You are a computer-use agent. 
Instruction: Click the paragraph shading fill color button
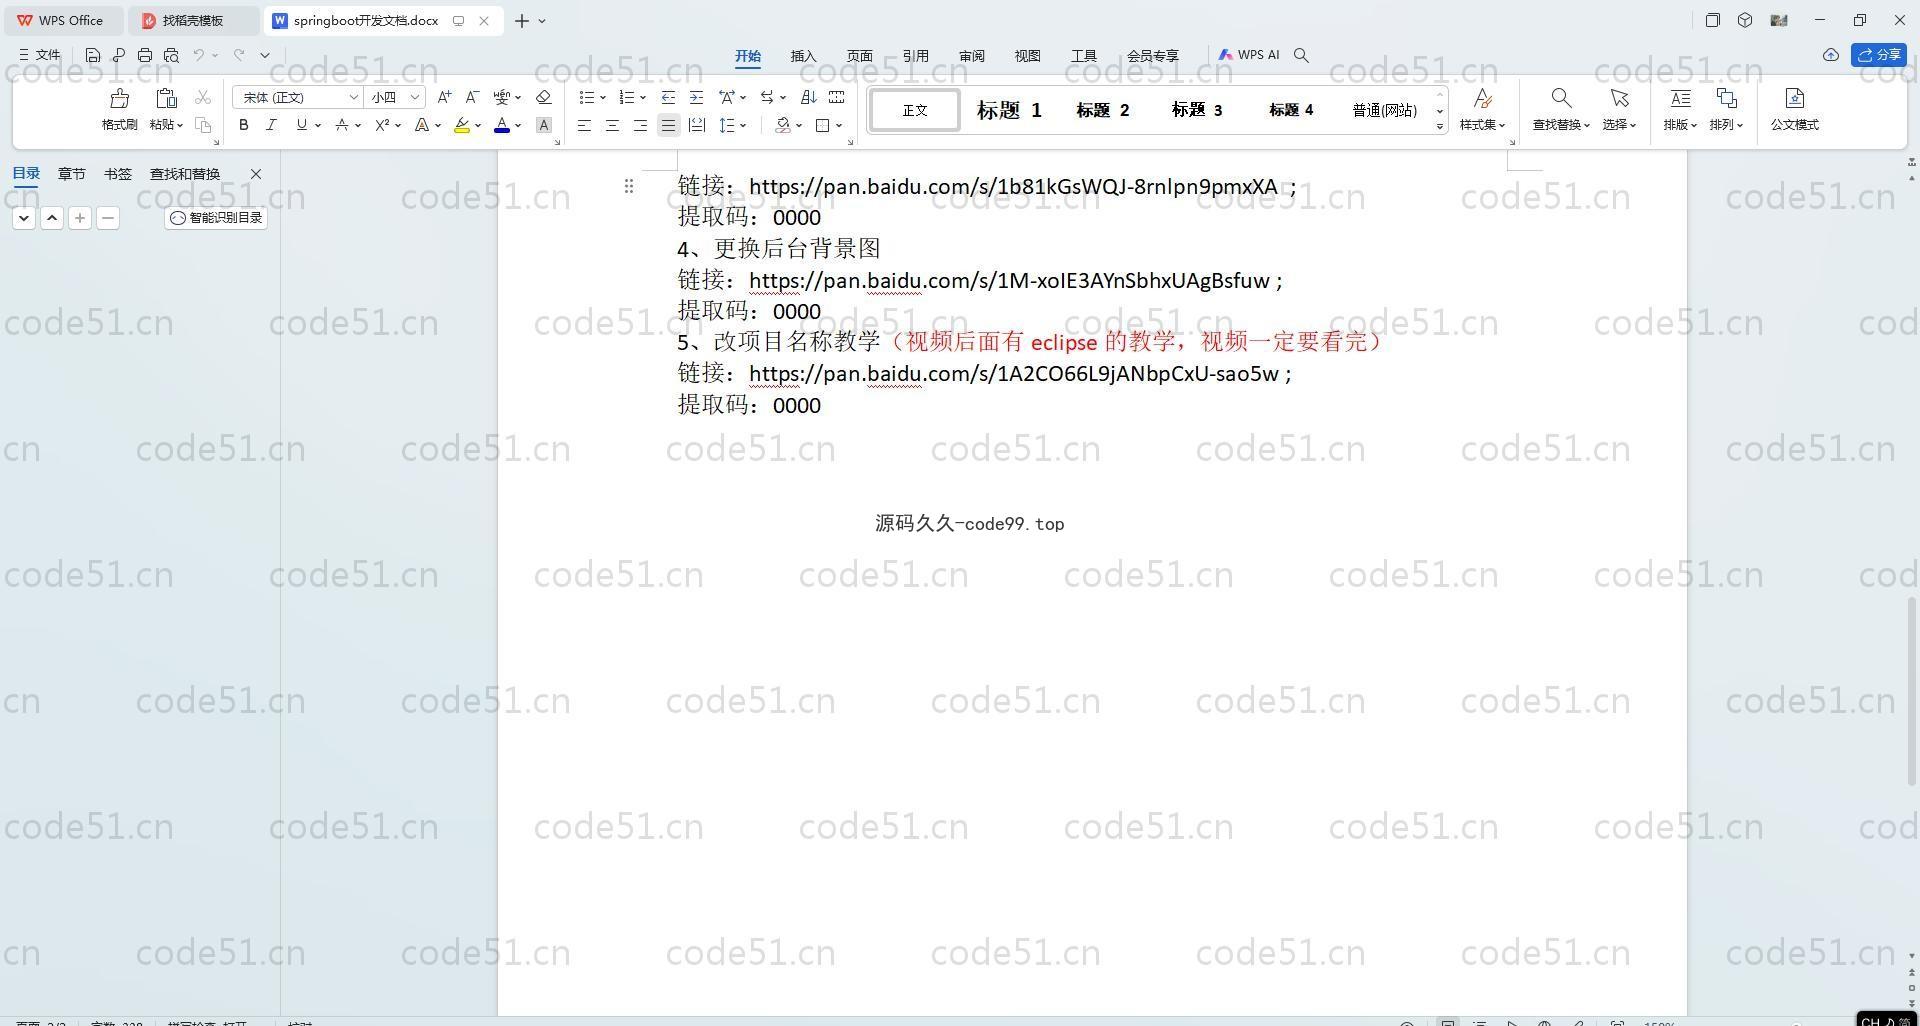(x=783, y=125)
